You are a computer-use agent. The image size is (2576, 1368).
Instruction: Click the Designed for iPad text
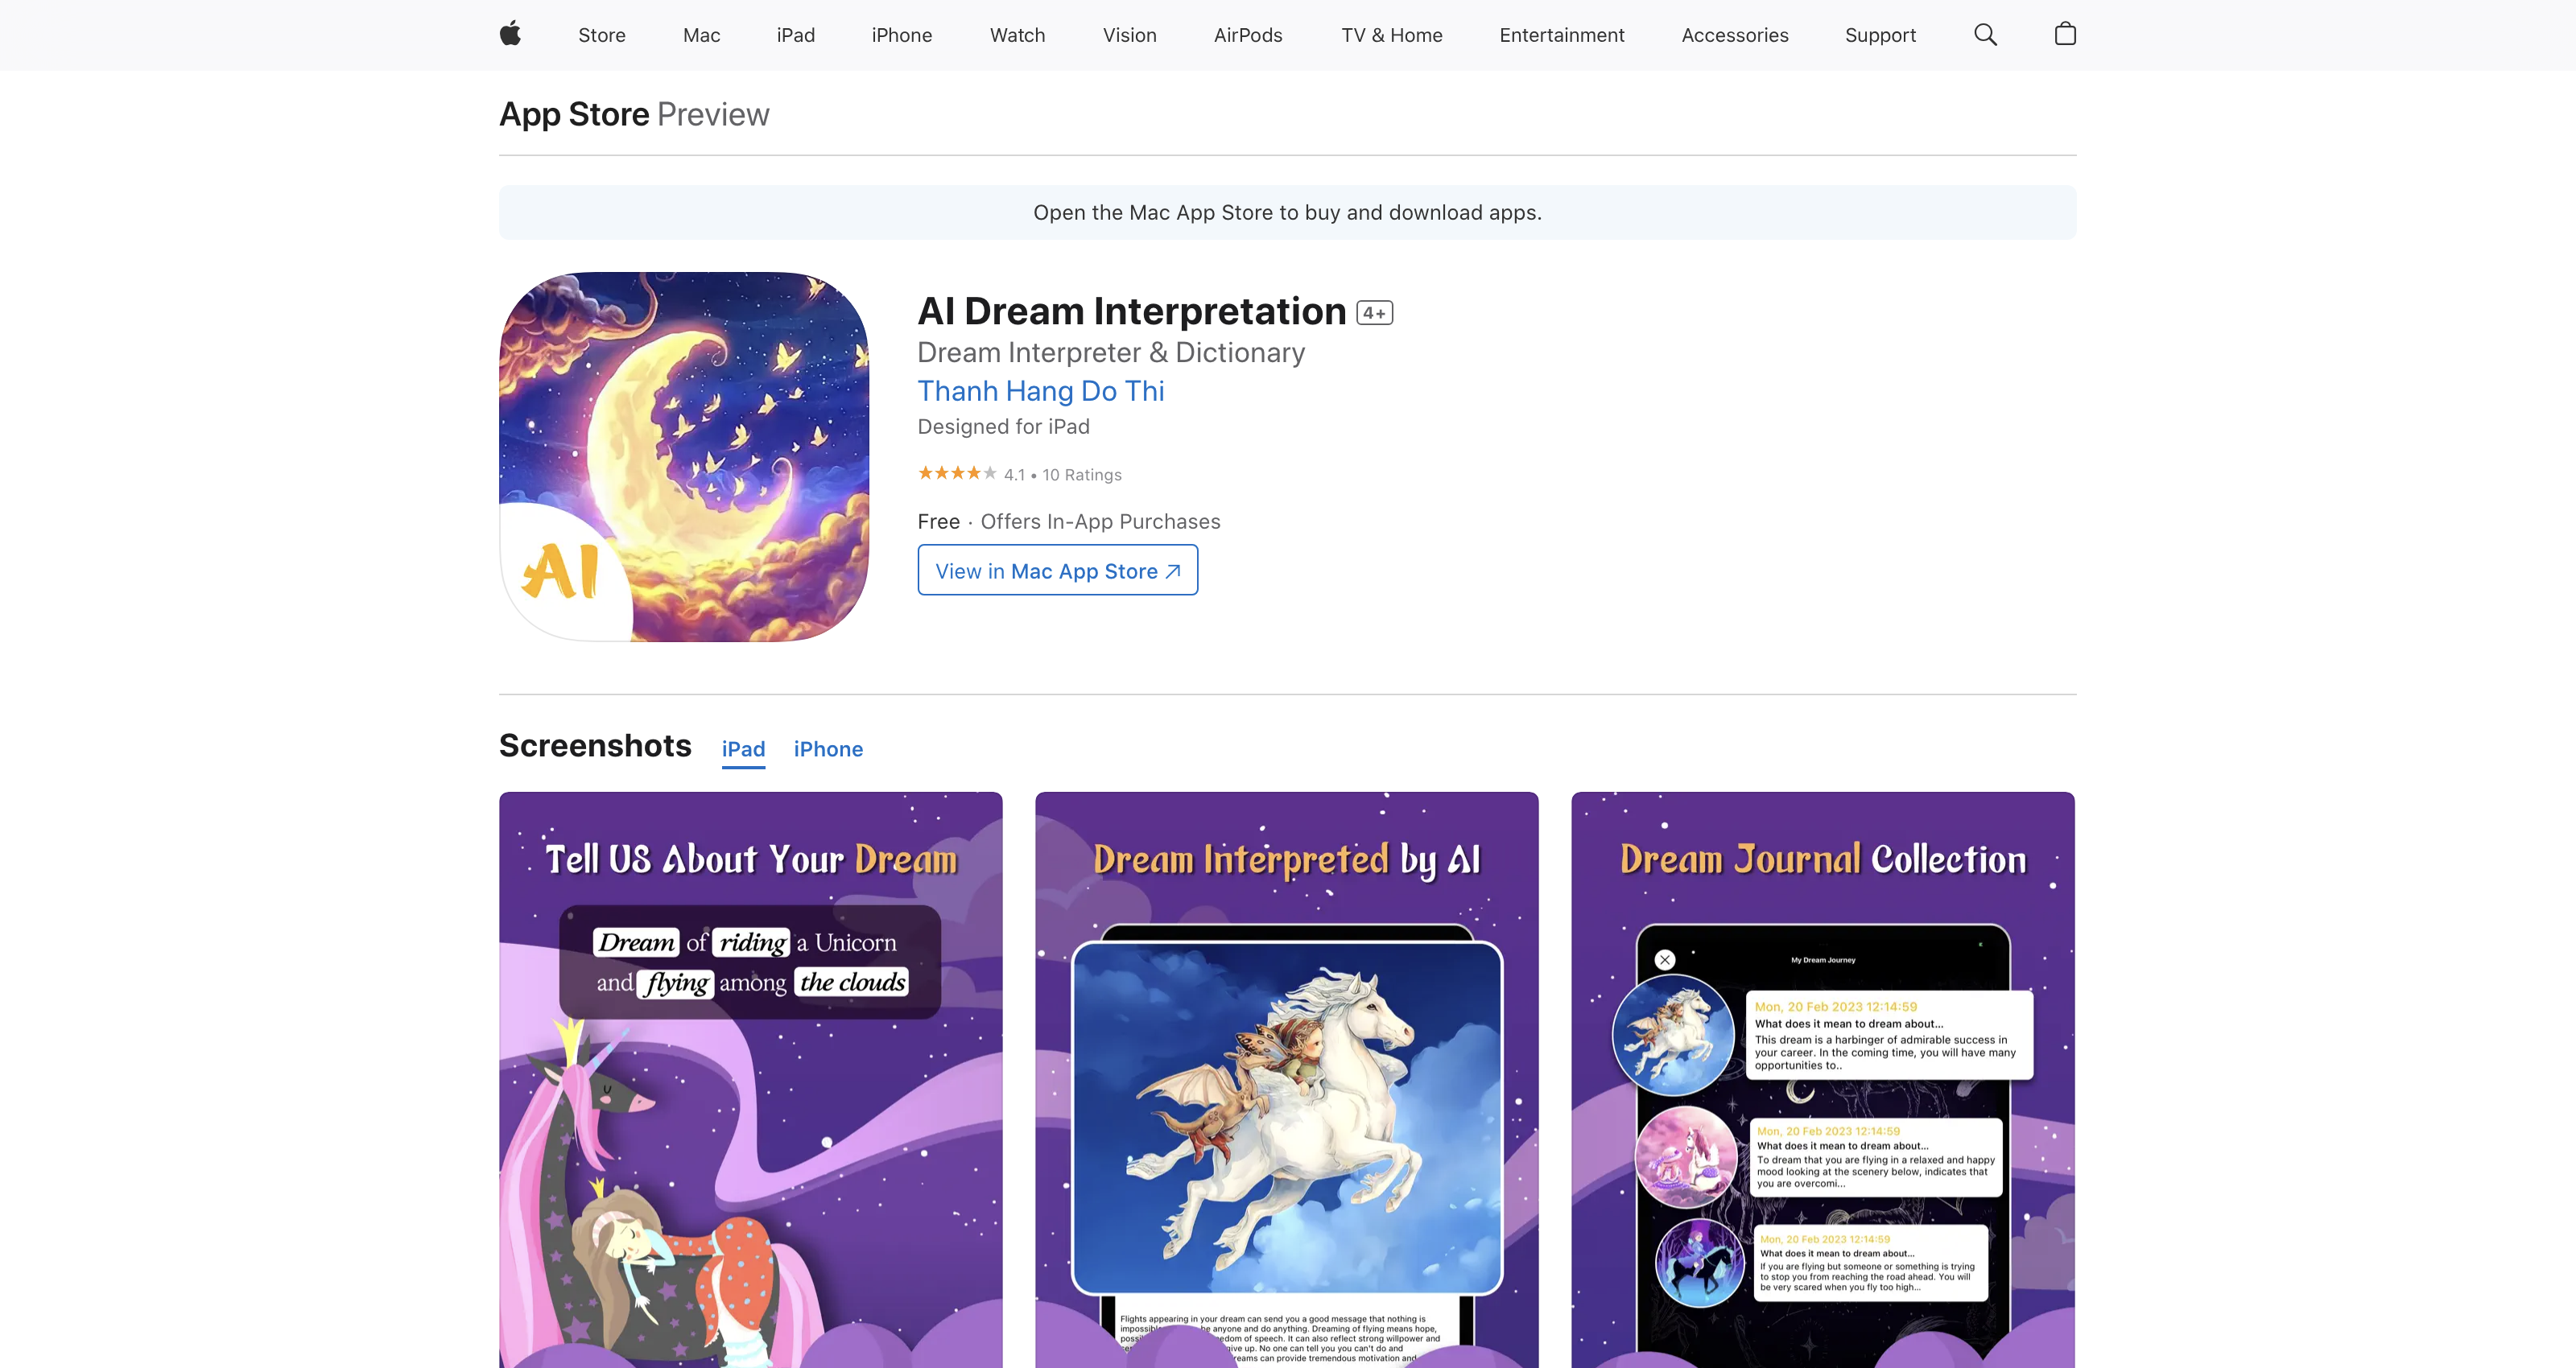tap(1003, 427)
